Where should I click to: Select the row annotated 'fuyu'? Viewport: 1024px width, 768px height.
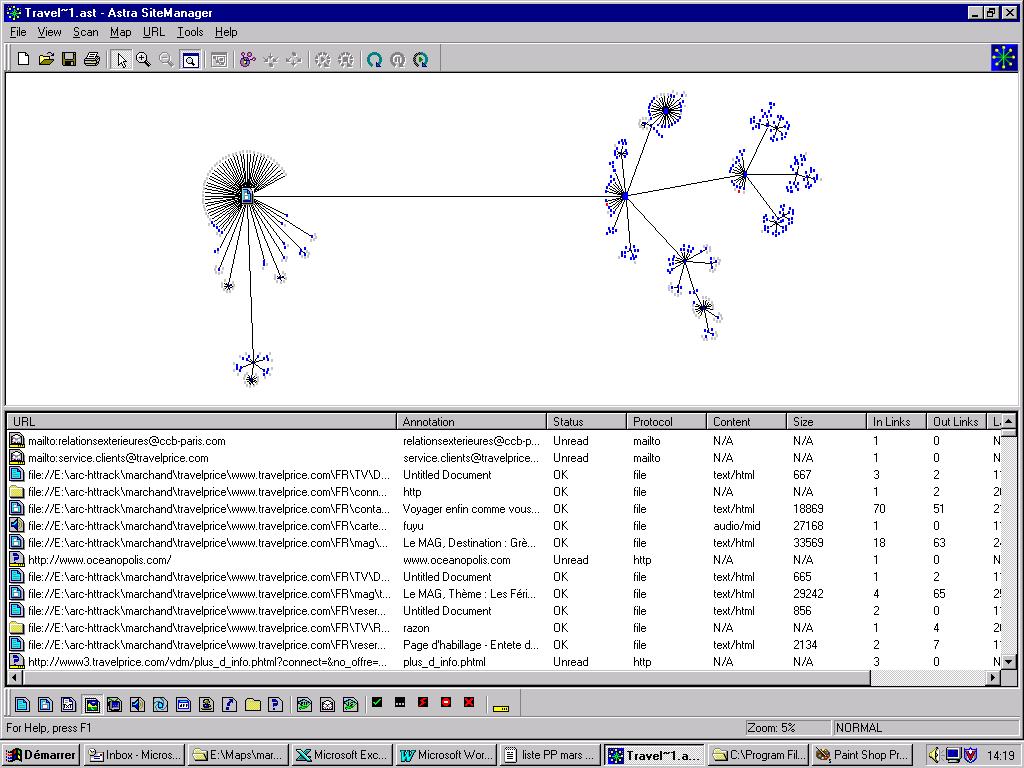[504, 526]
